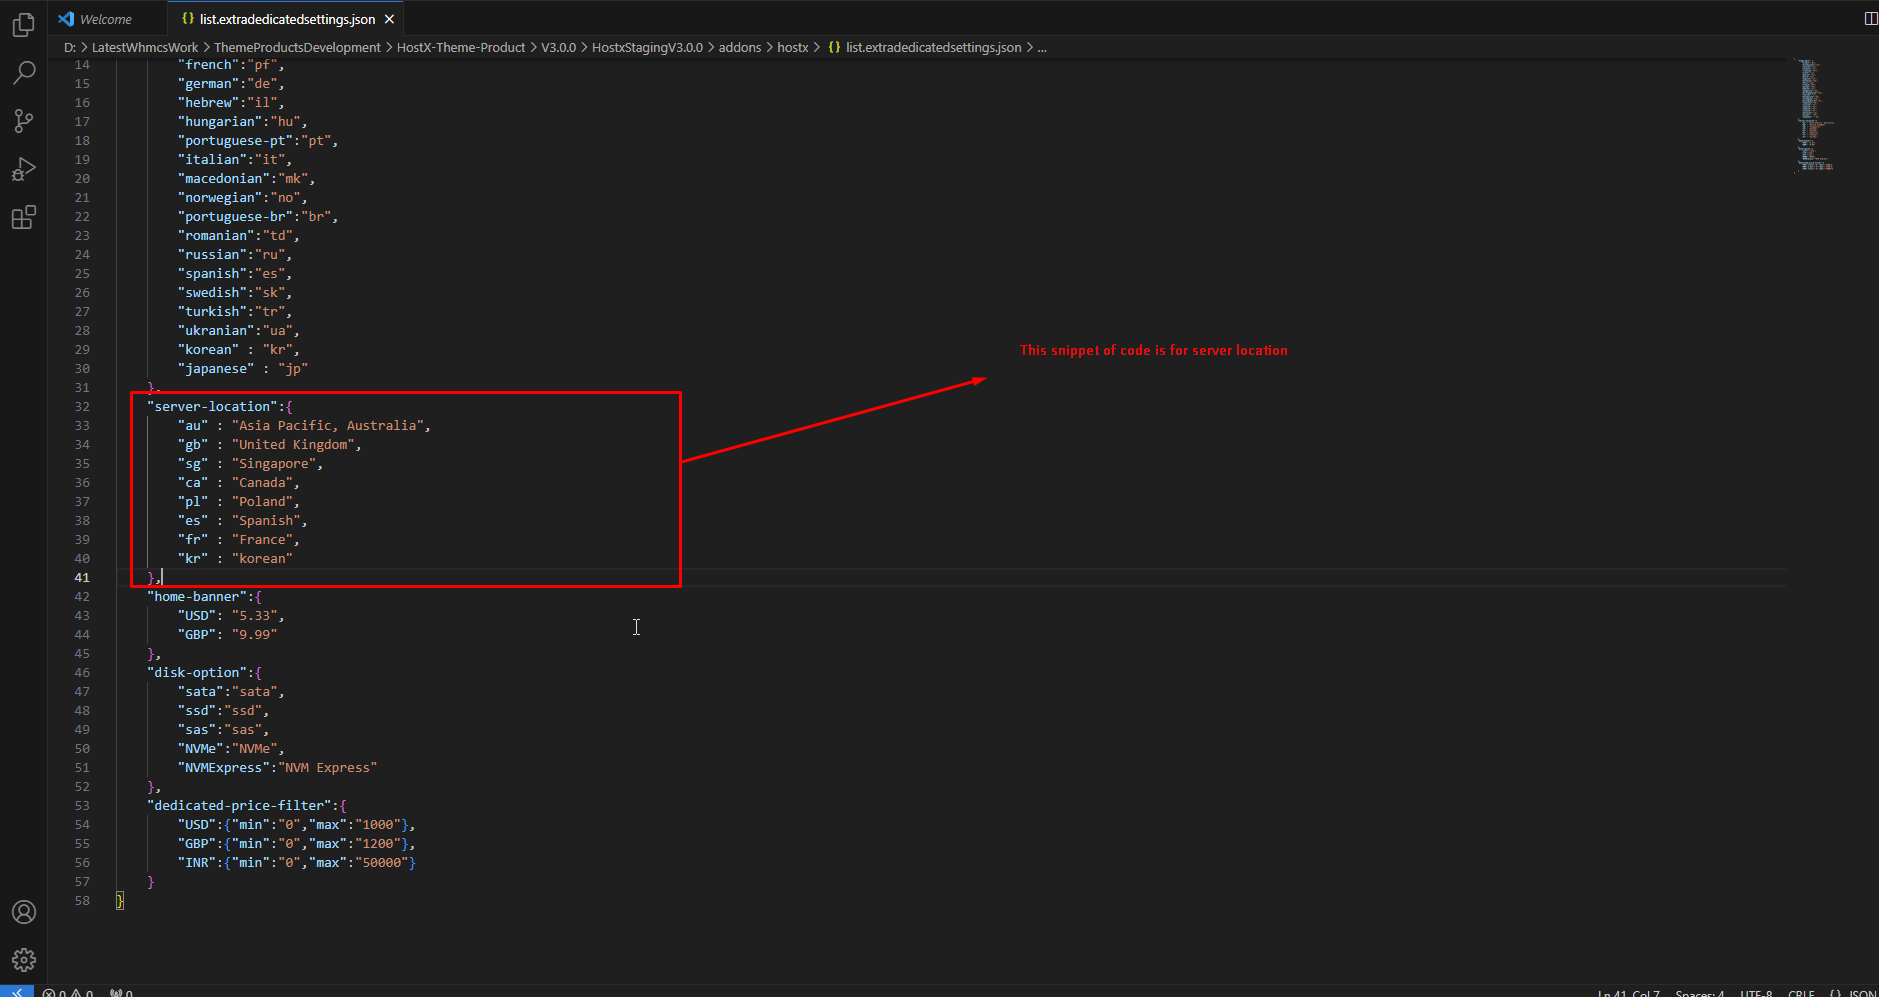Open the Run and Debug view
Image resolution: width=1879 pixels, height=997 pixels.
pyautogui.click(x=24, y=169)
